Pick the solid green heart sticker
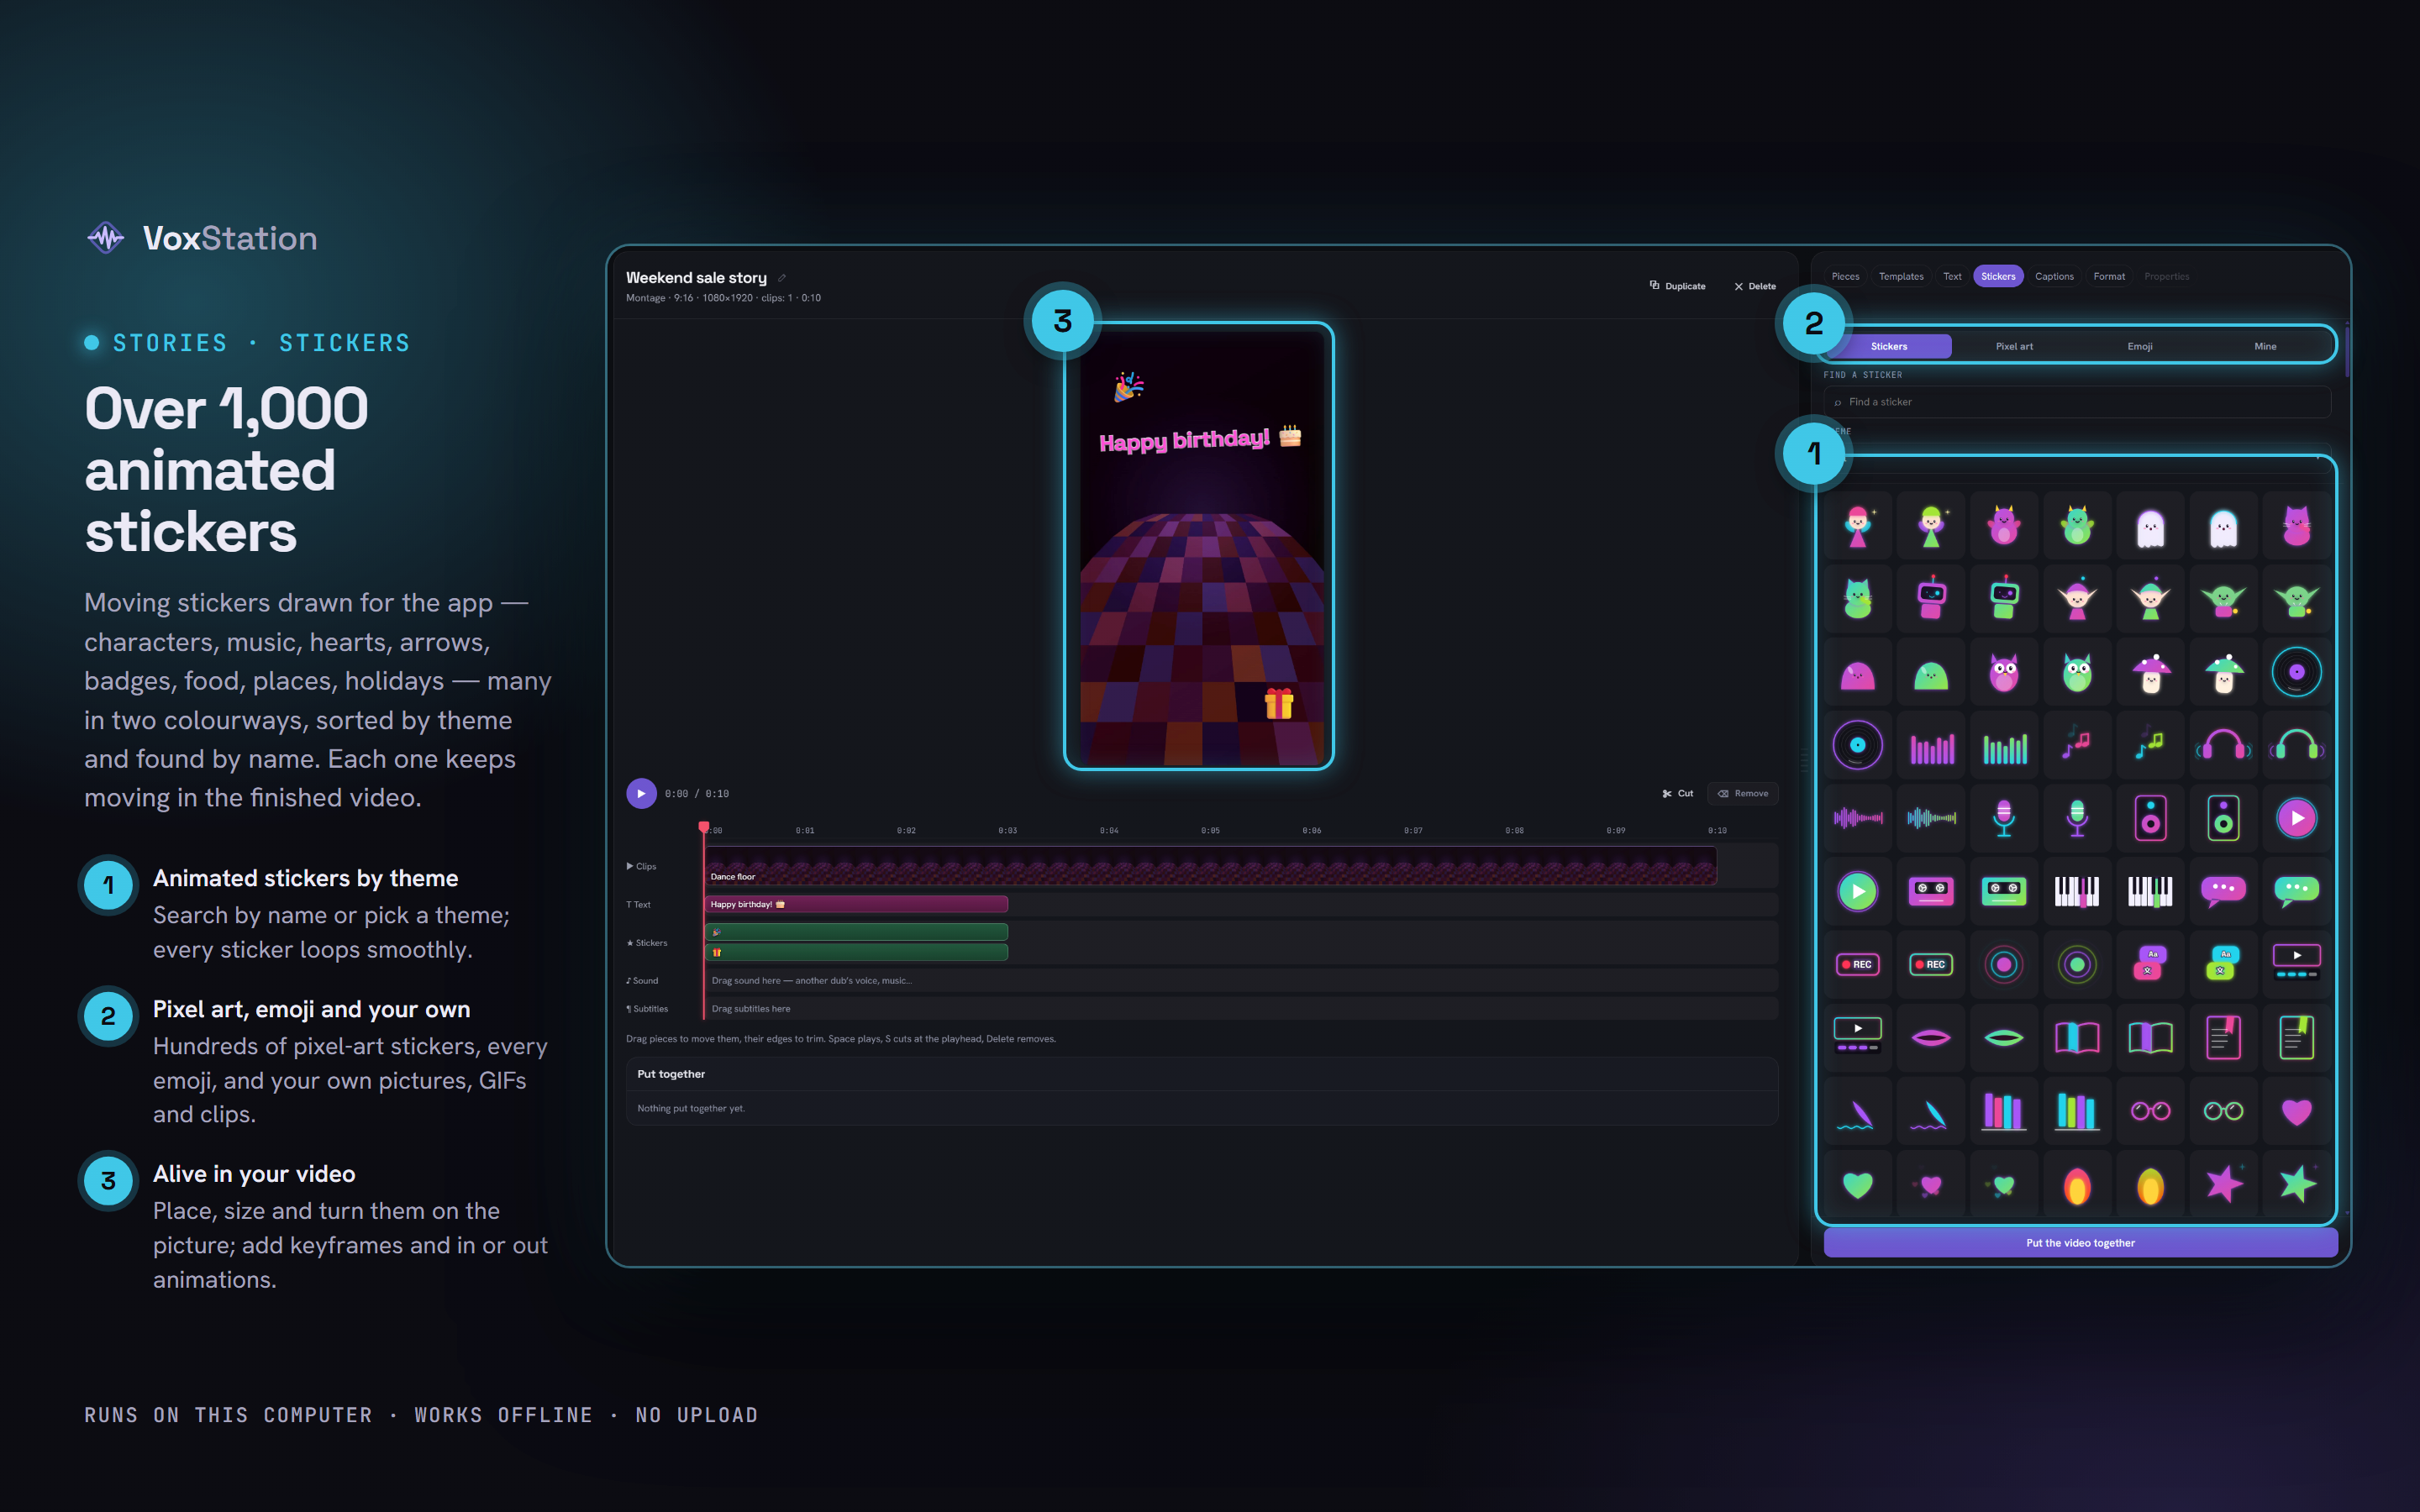The image size is (2420, 1512). tap(1857, 1184)
